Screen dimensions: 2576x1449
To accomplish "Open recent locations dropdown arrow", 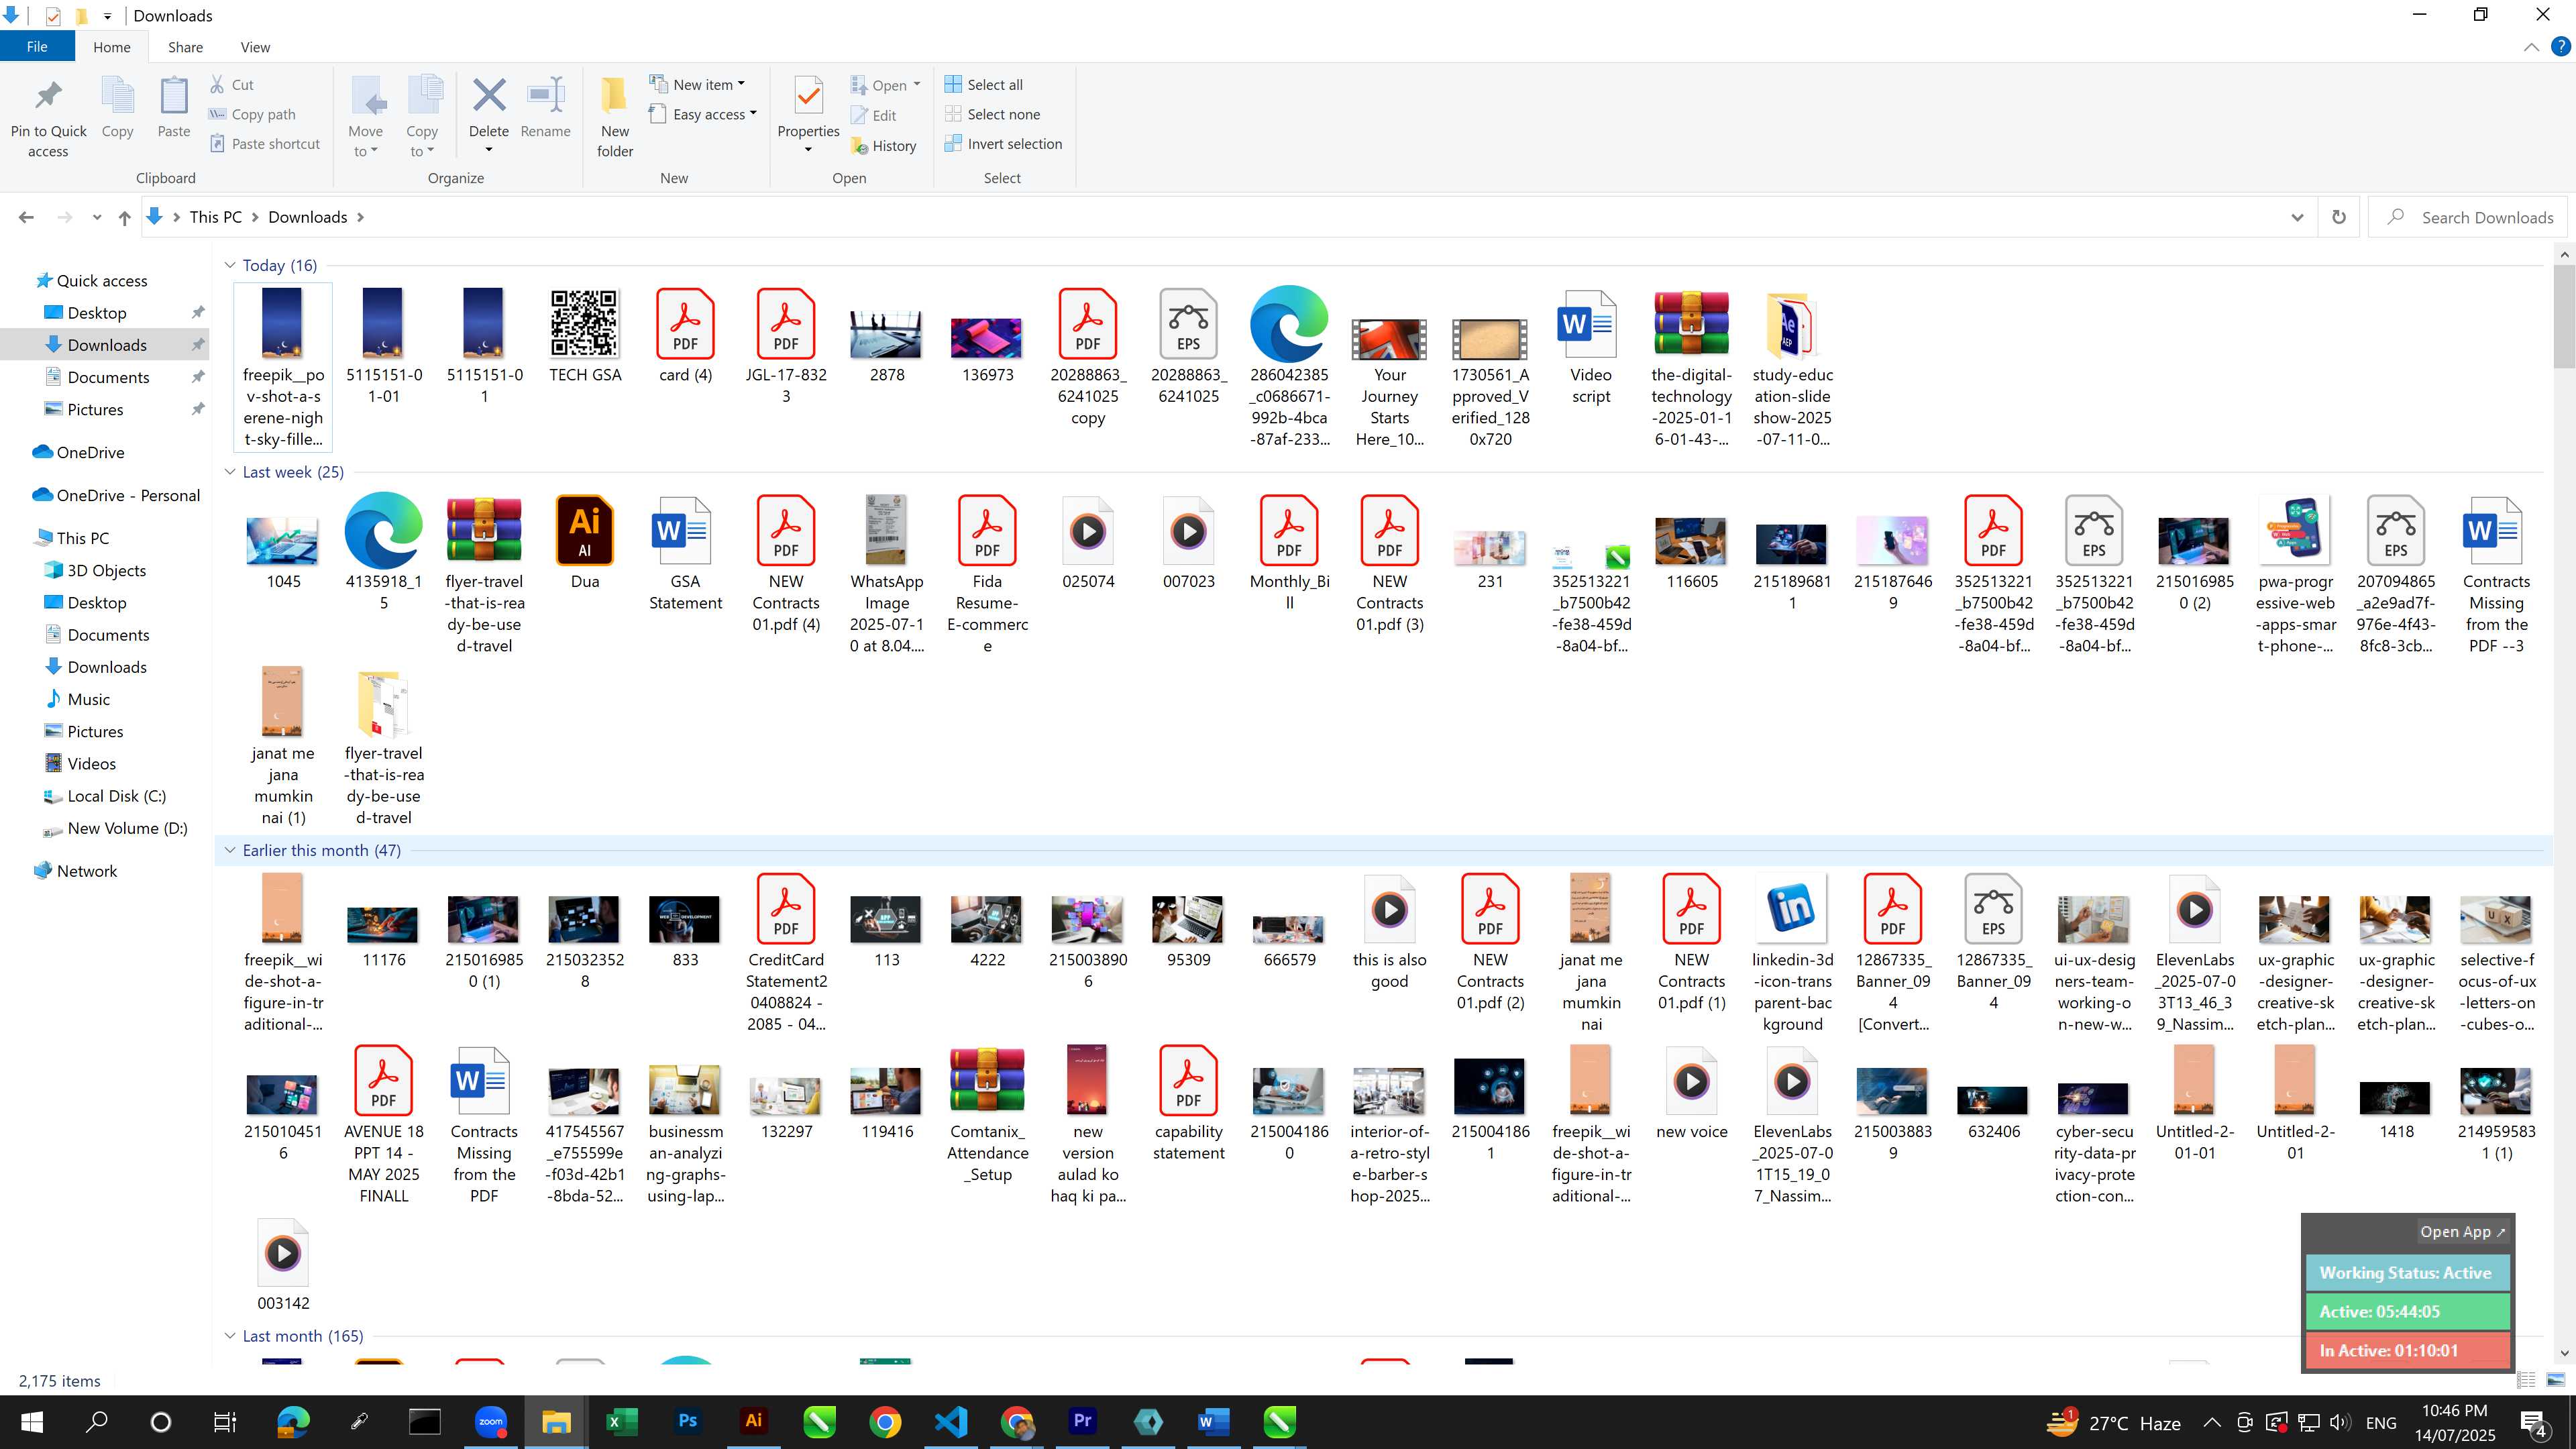I will pos(96,217).
